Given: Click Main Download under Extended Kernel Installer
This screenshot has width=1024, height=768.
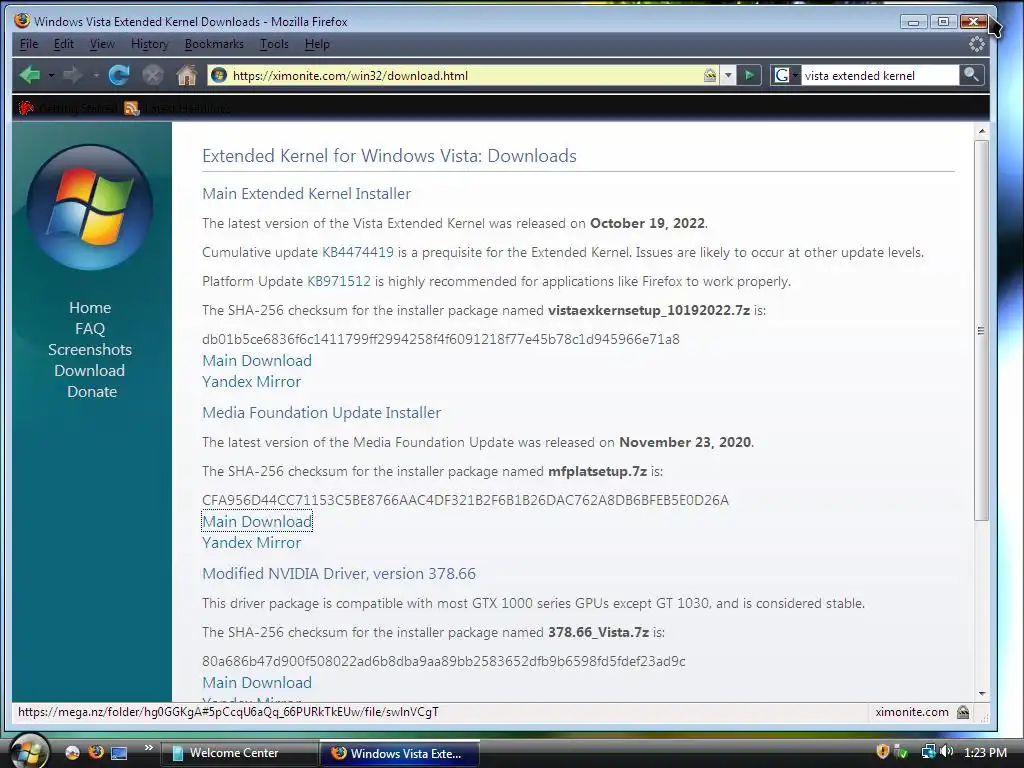Looking at the screenshot, I should coord(257,360).
